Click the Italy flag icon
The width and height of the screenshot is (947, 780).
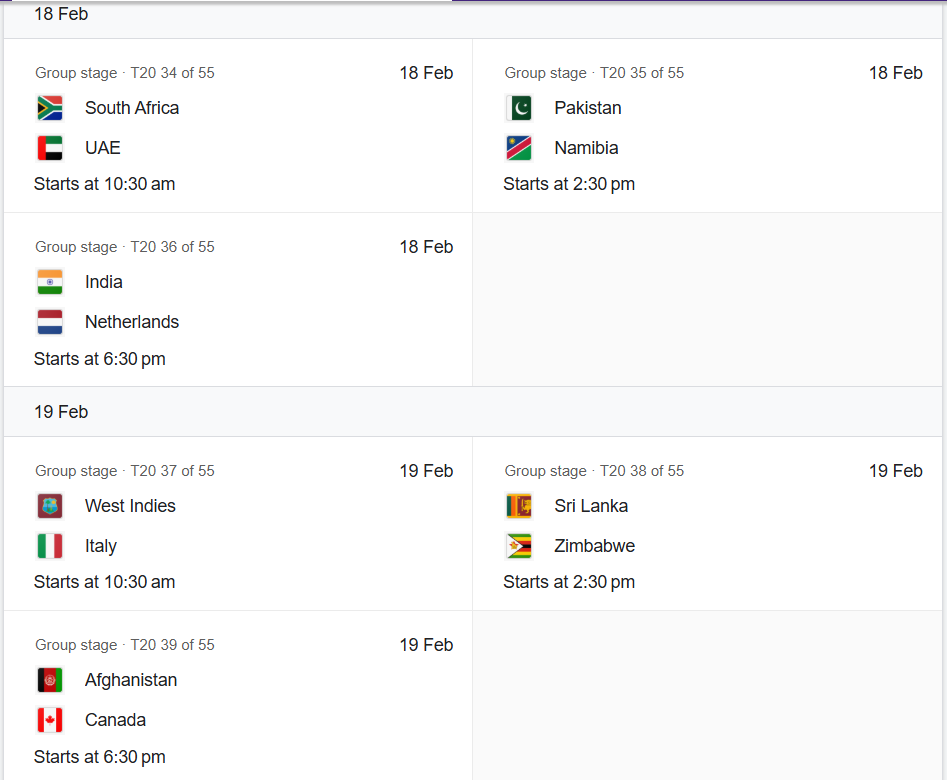pyautogui.click(x=50, y=546)
